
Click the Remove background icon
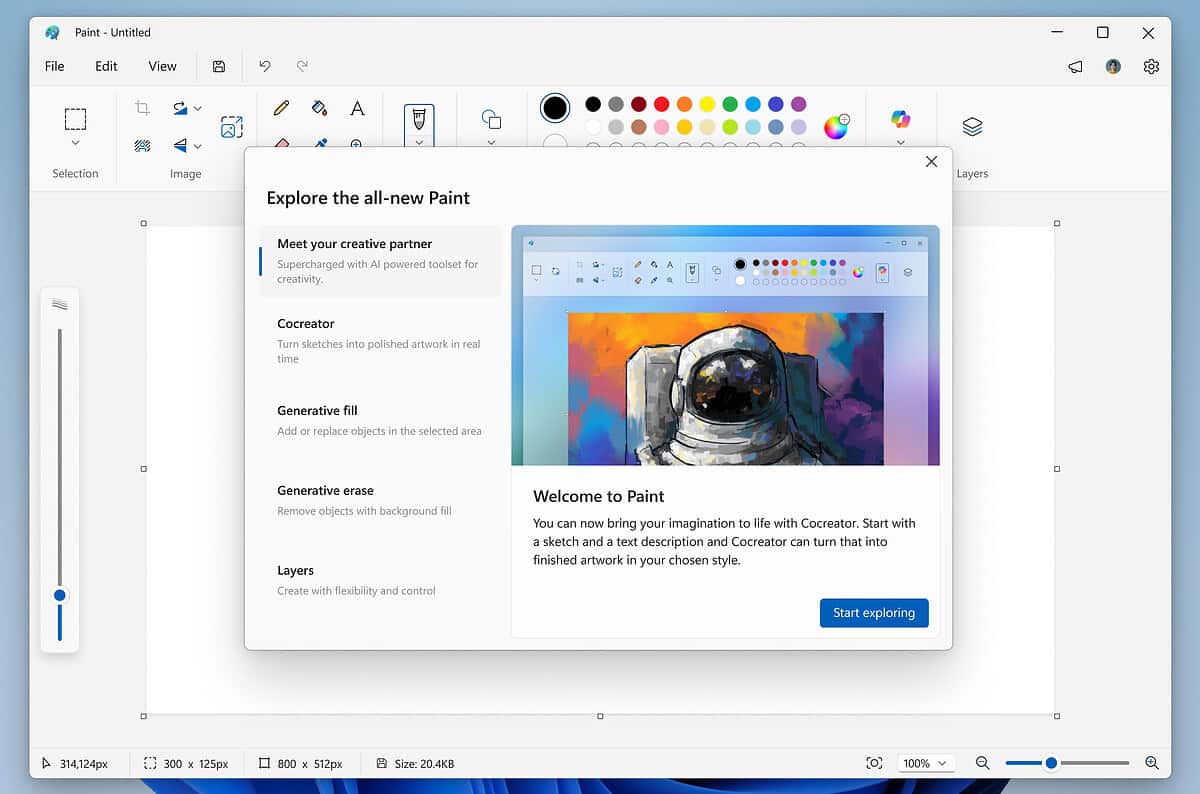click(143, 146)
